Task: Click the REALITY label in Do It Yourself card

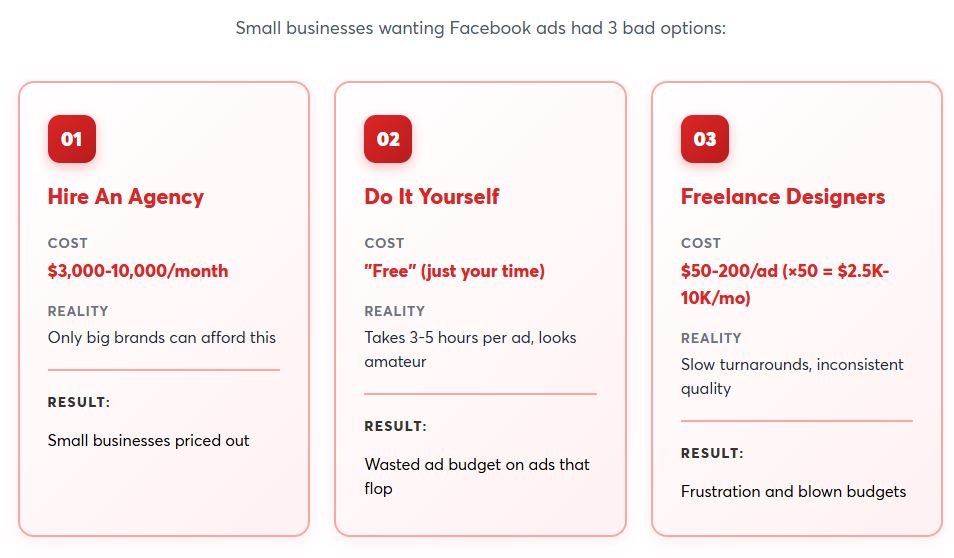Action: (395, 311)
